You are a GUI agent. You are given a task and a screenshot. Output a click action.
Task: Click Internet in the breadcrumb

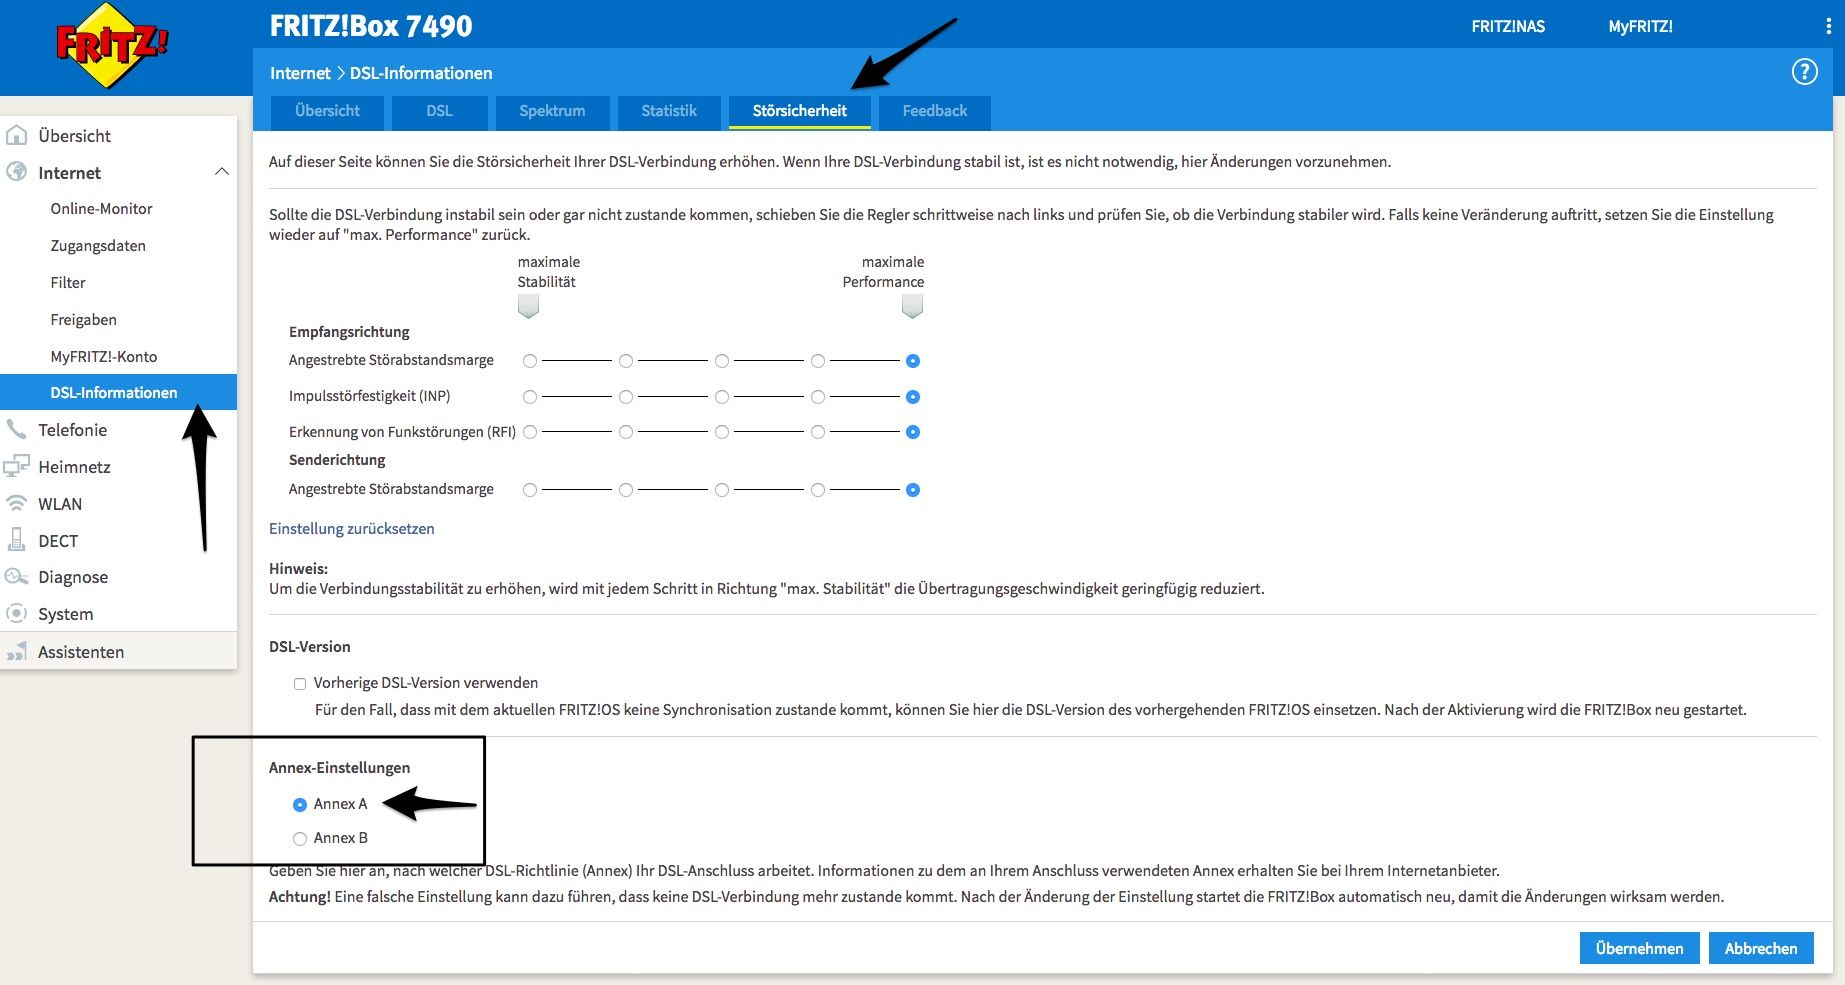click(x=300, y=73)
